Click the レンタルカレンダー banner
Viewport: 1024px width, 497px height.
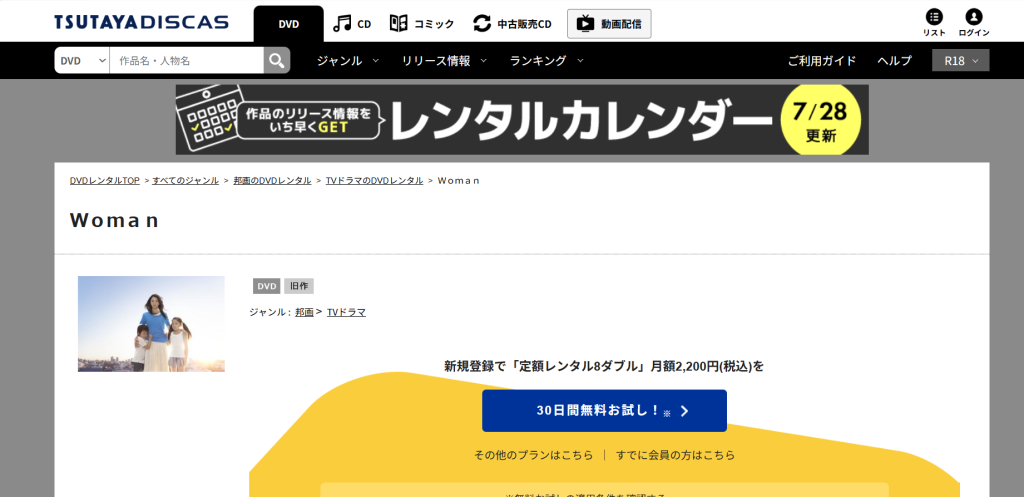[x=522, y=120]
